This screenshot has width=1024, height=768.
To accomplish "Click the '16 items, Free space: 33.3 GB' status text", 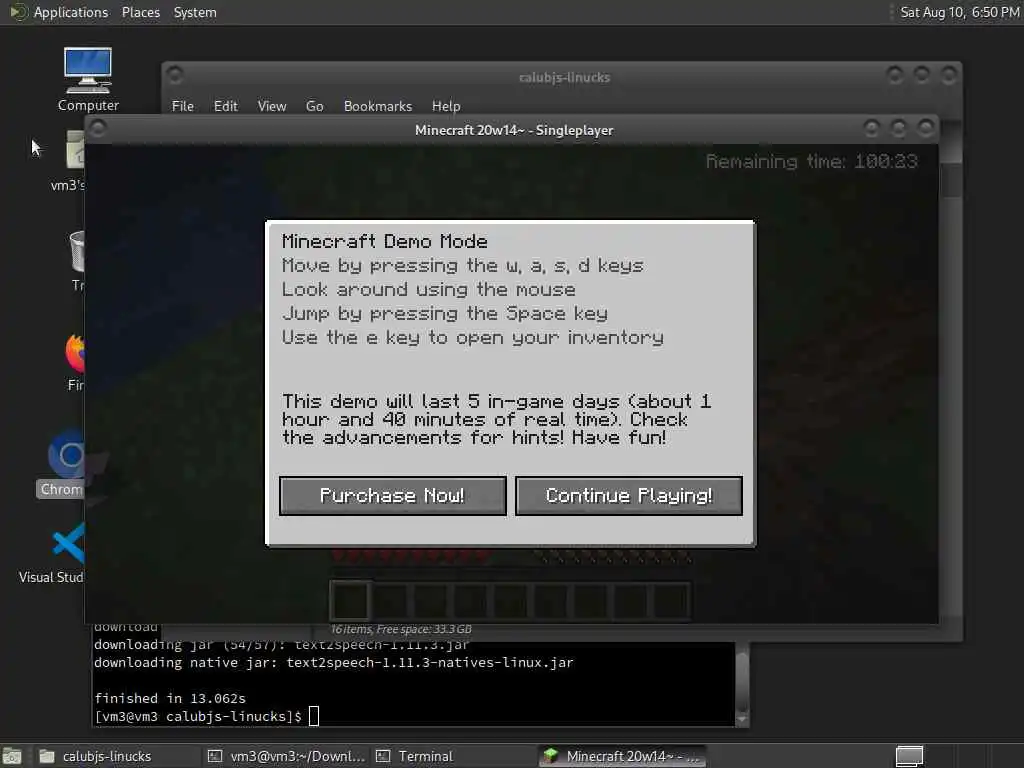I will (x=401, y=630).
